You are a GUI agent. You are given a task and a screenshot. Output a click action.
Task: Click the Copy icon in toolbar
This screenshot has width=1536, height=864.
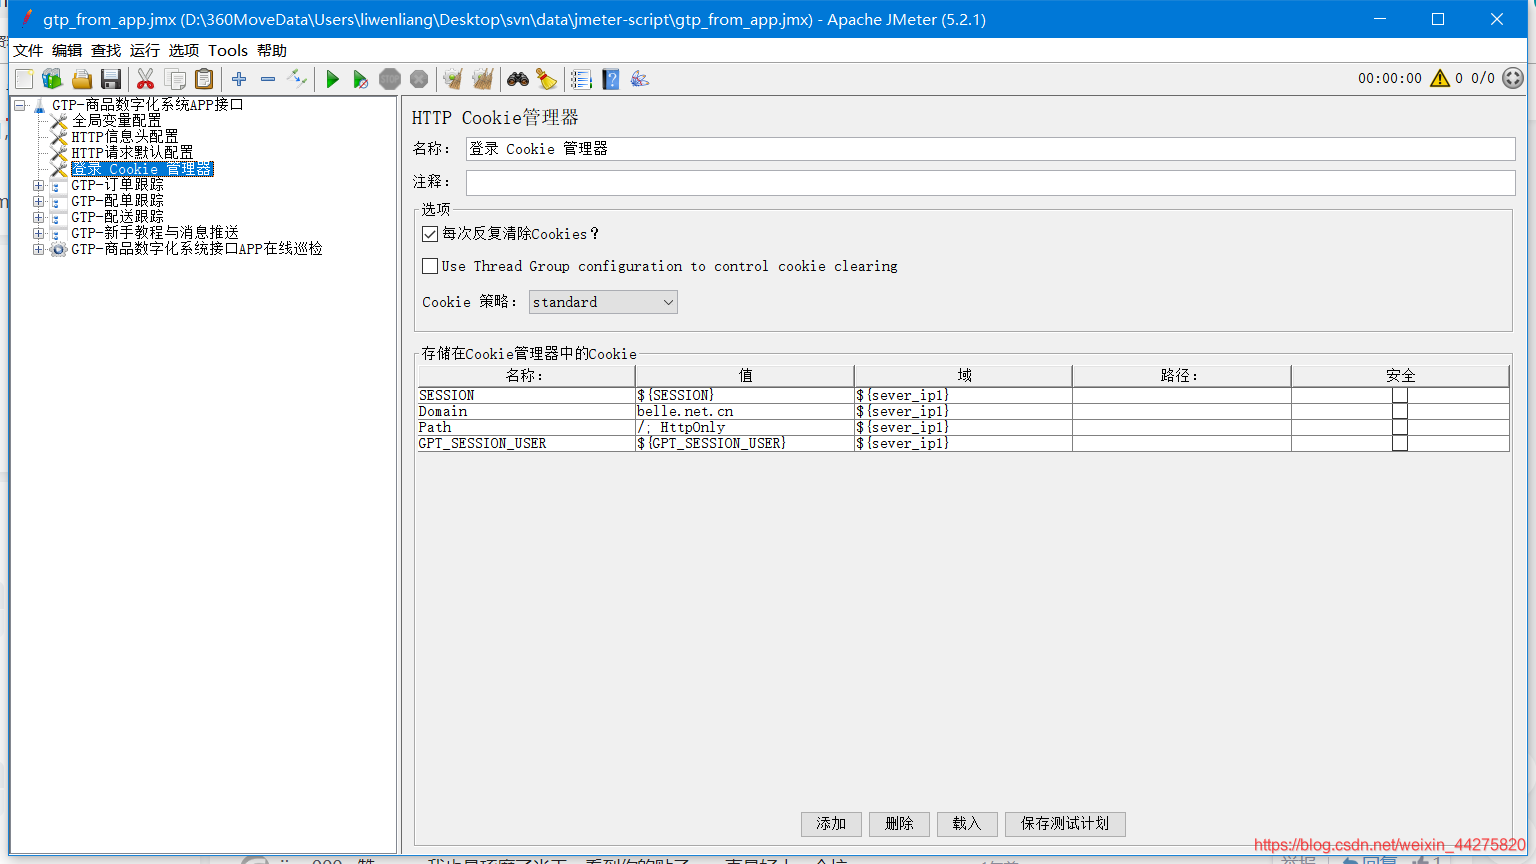(x=175, y=79)
